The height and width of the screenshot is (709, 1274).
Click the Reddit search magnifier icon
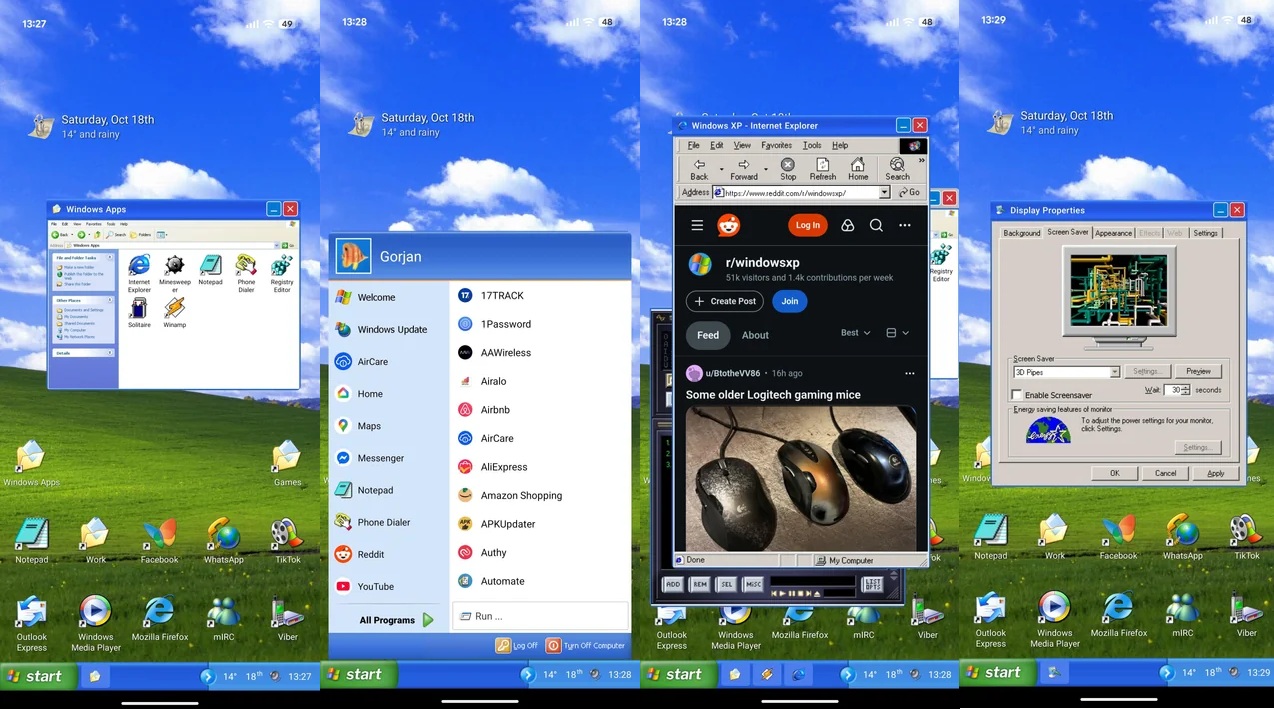pyautogui.click(x=876, y=225)
